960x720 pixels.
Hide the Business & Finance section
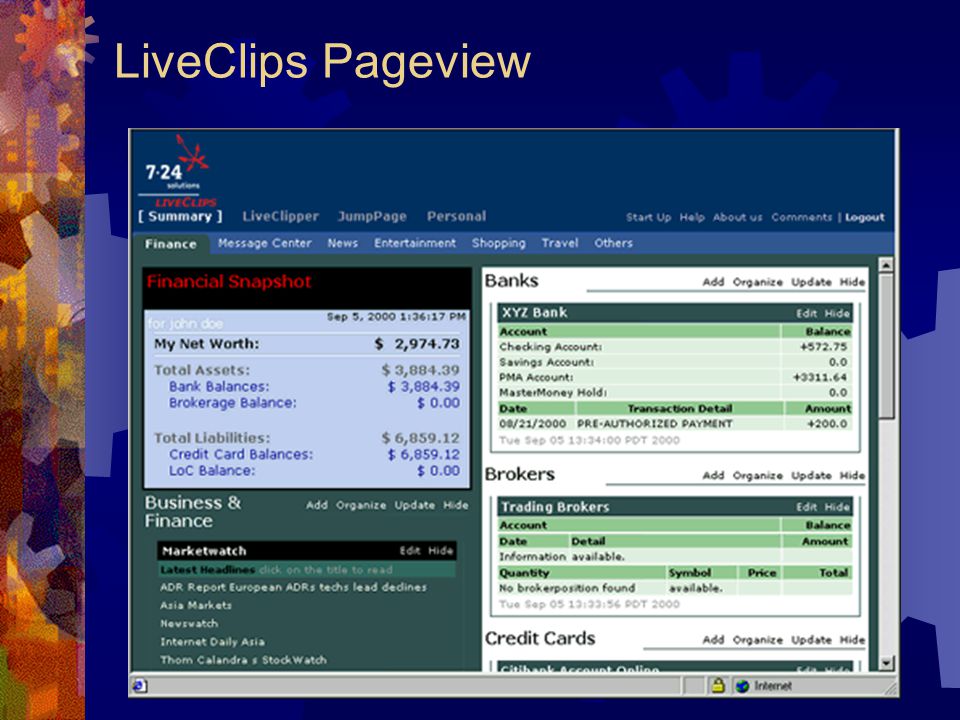pos(456,505)
